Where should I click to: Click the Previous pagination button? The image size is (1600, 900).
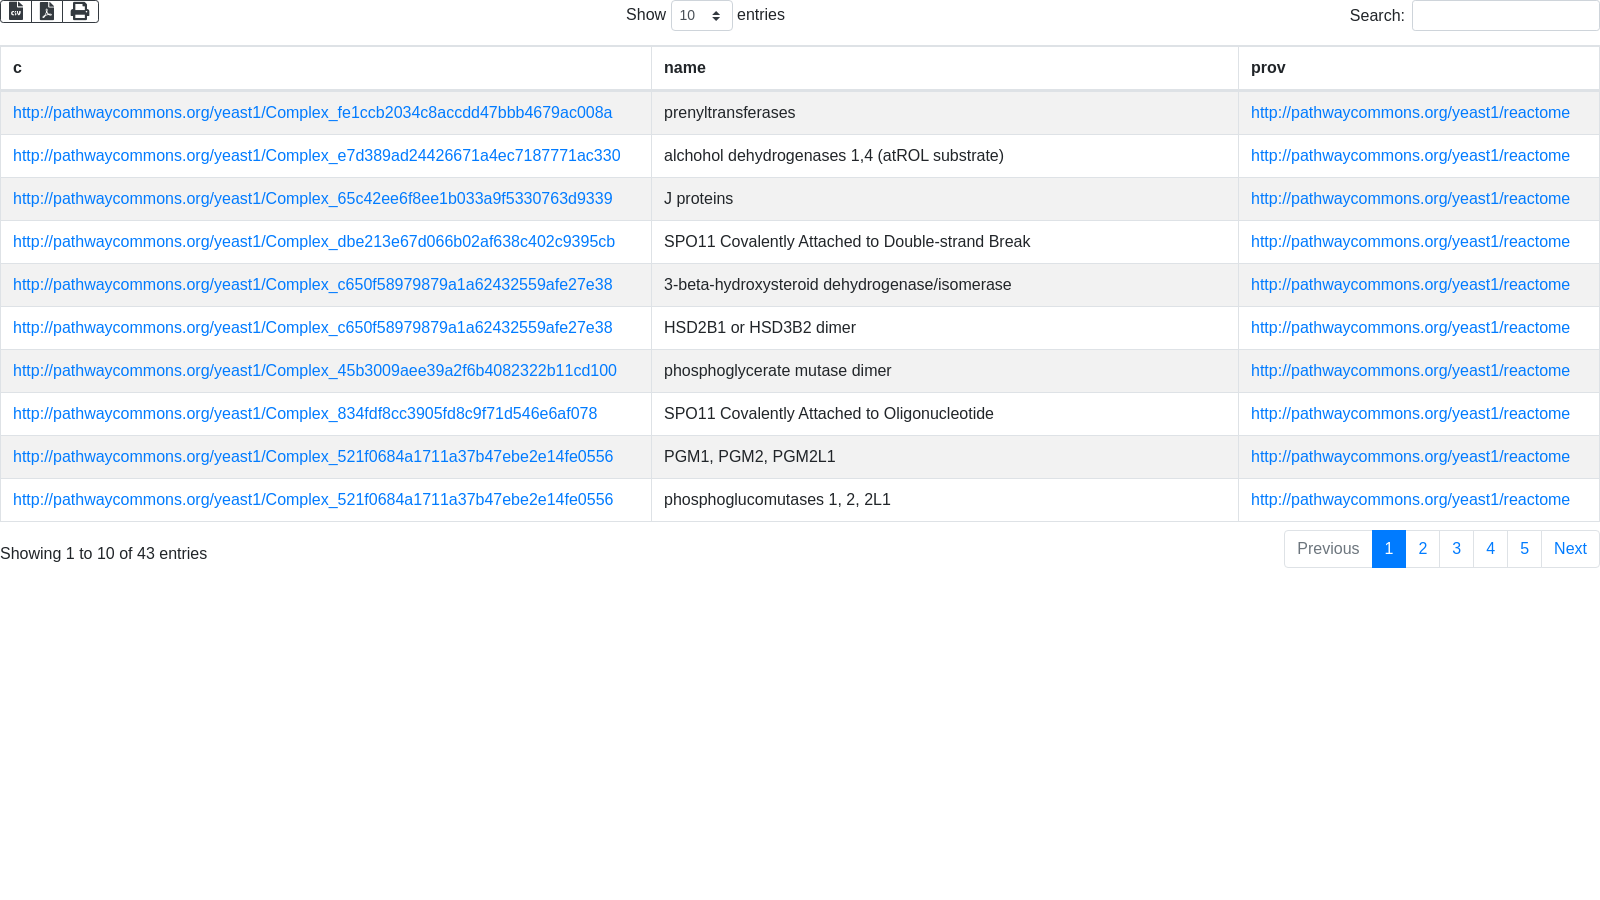1328,549
